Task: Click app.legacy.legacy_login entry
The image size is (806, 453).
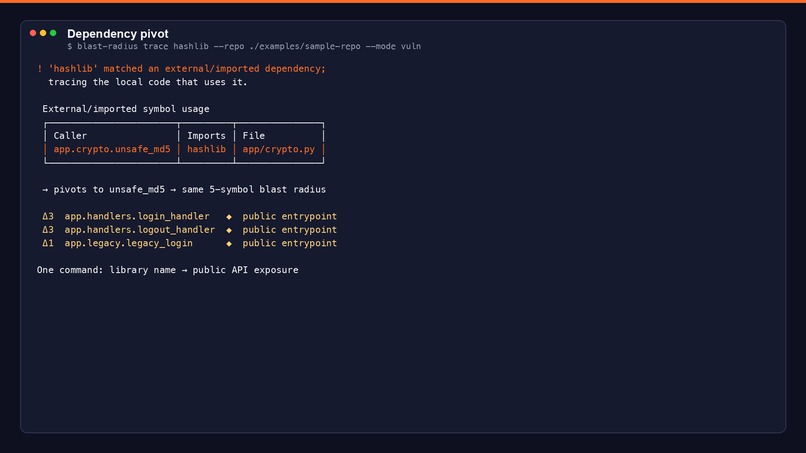Action: (x=129, y=243)
